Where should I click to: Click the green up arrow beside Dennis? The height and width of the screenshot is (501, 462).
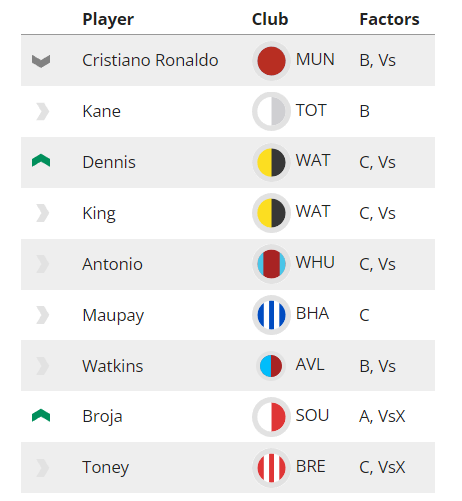click(x=41, y=160)
